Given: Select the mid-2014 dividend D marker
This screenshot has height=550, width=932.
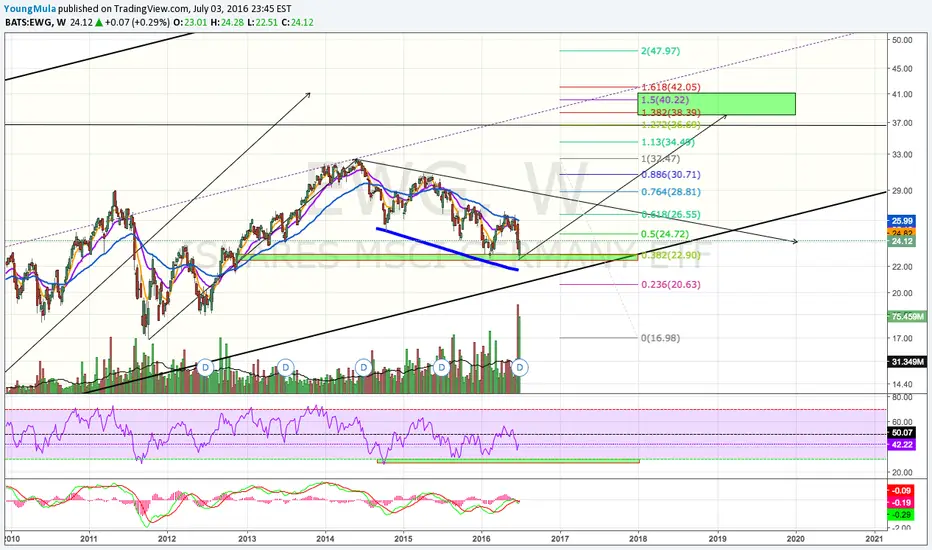Looking at the screenshot, I should [363, 367].
